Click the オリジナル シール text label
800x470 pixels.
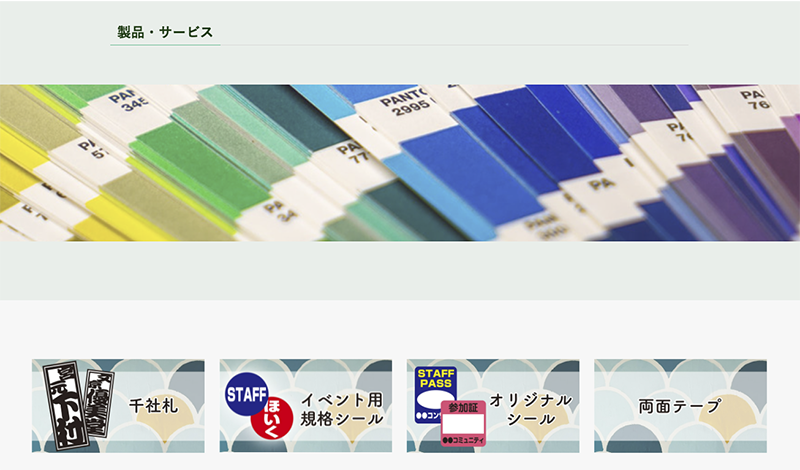click(x=531, y=409)
